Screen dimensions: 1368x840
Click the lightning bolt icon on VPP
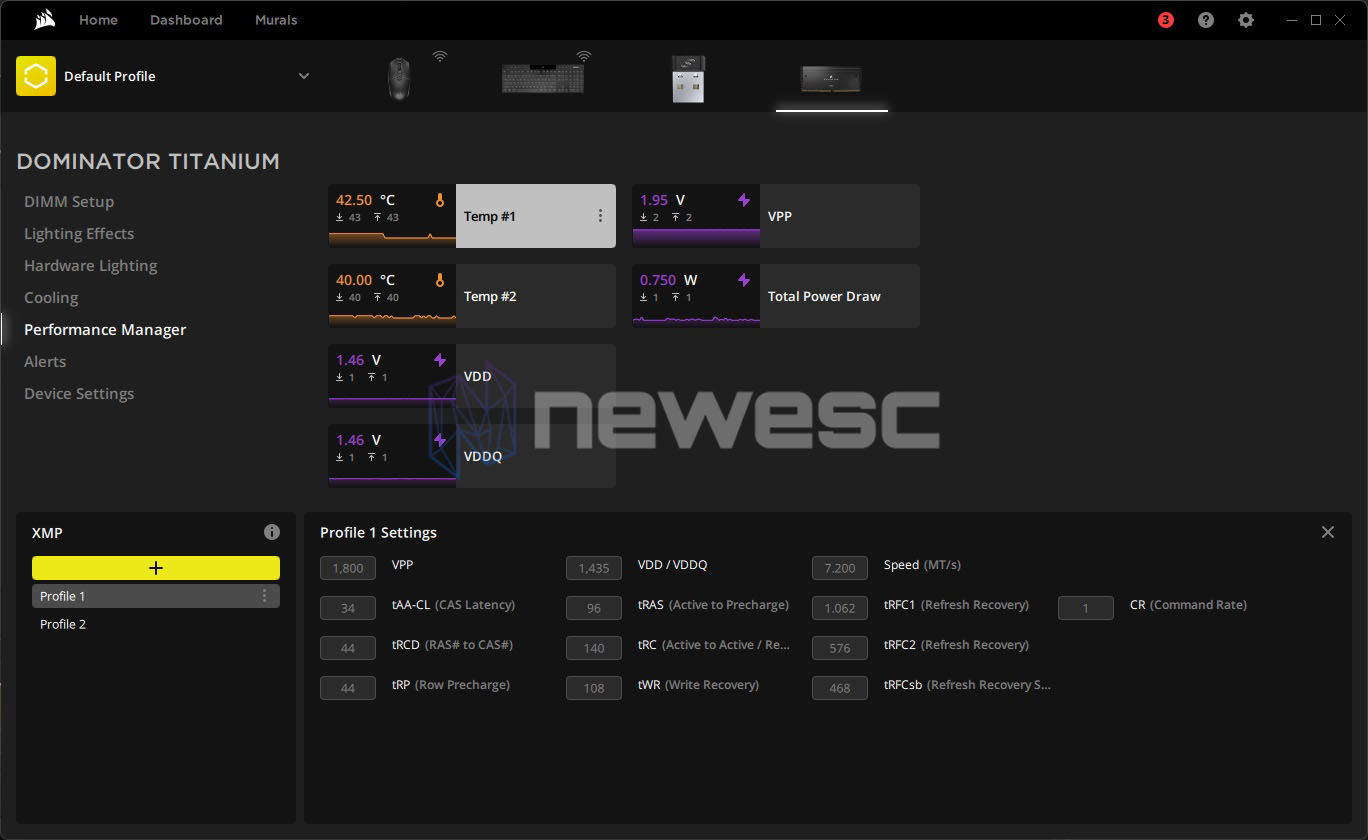tap(743, 201)
